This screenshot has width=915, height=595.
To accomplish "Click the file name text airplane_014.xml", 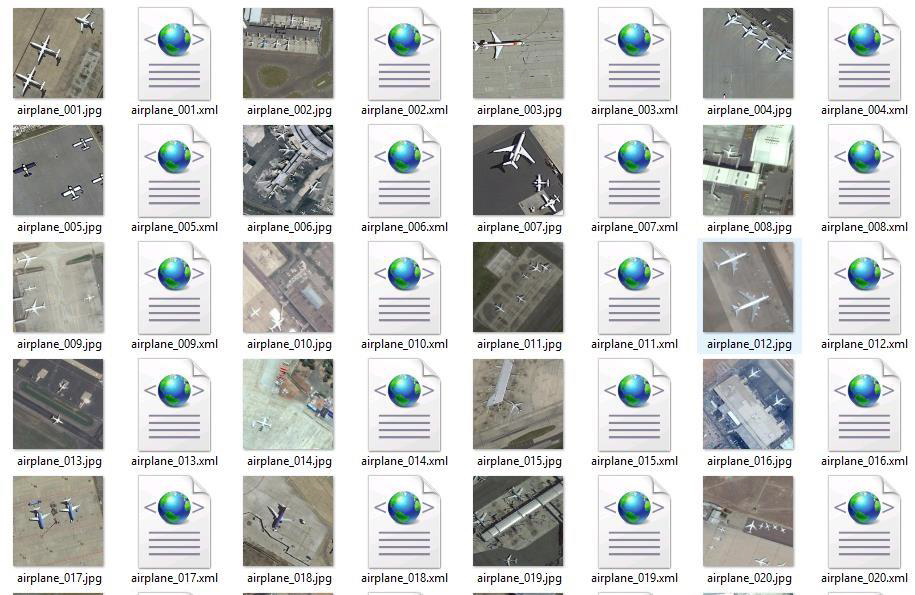I will [404, 461].
